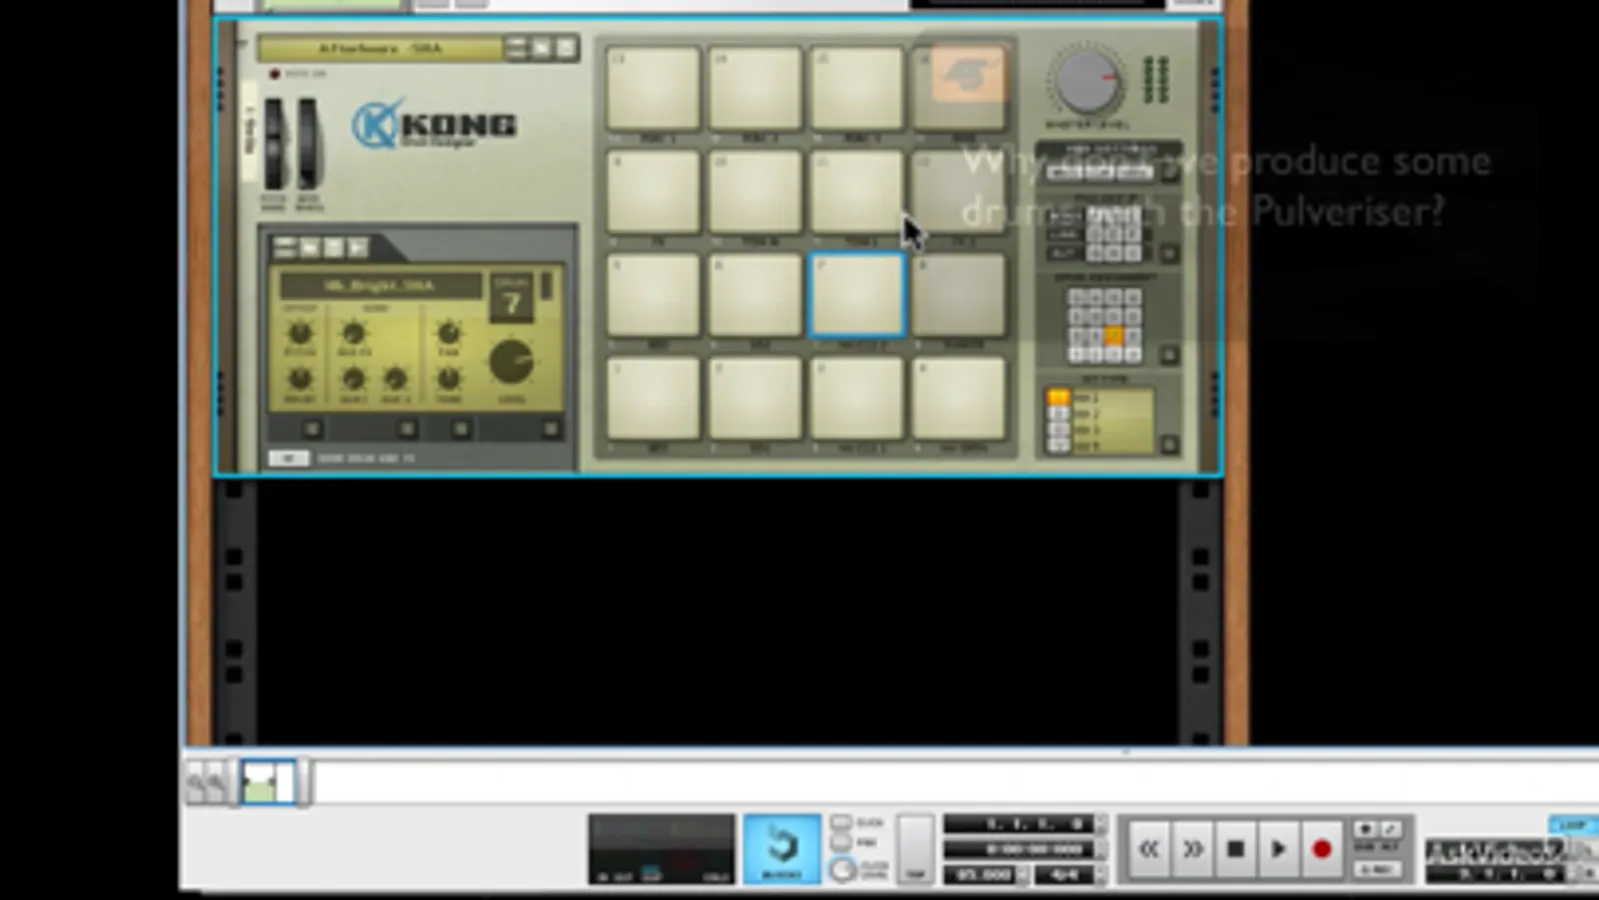Viewport: 1599px width, 900px height.
Task: Trigger Kong pad 5
Action: [653, 294]
